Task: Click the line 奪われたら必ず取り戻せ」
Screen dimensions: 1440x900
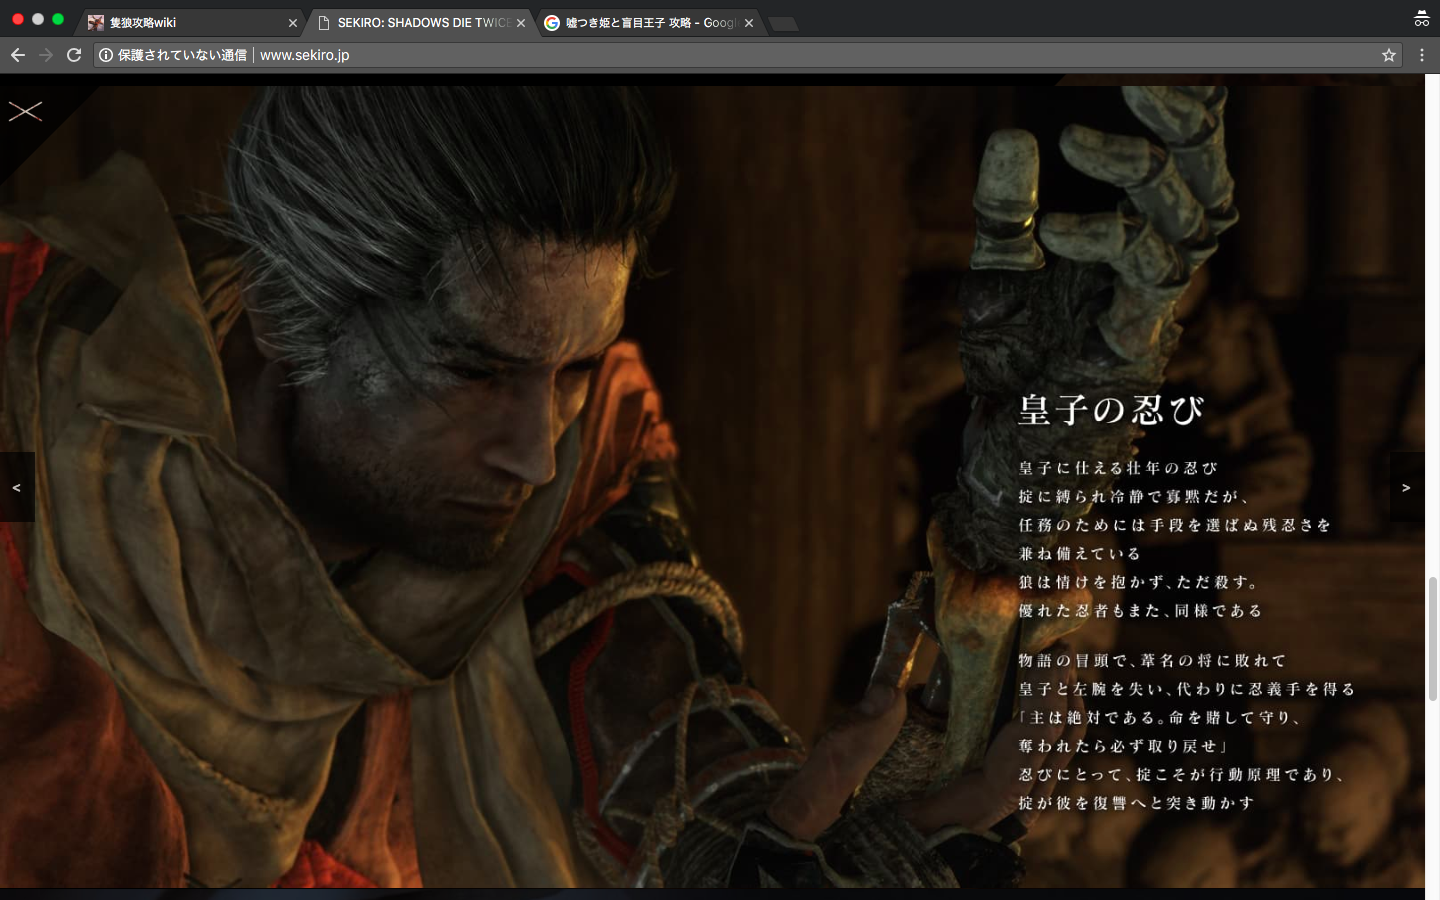Action: [x=1123, y=746]
